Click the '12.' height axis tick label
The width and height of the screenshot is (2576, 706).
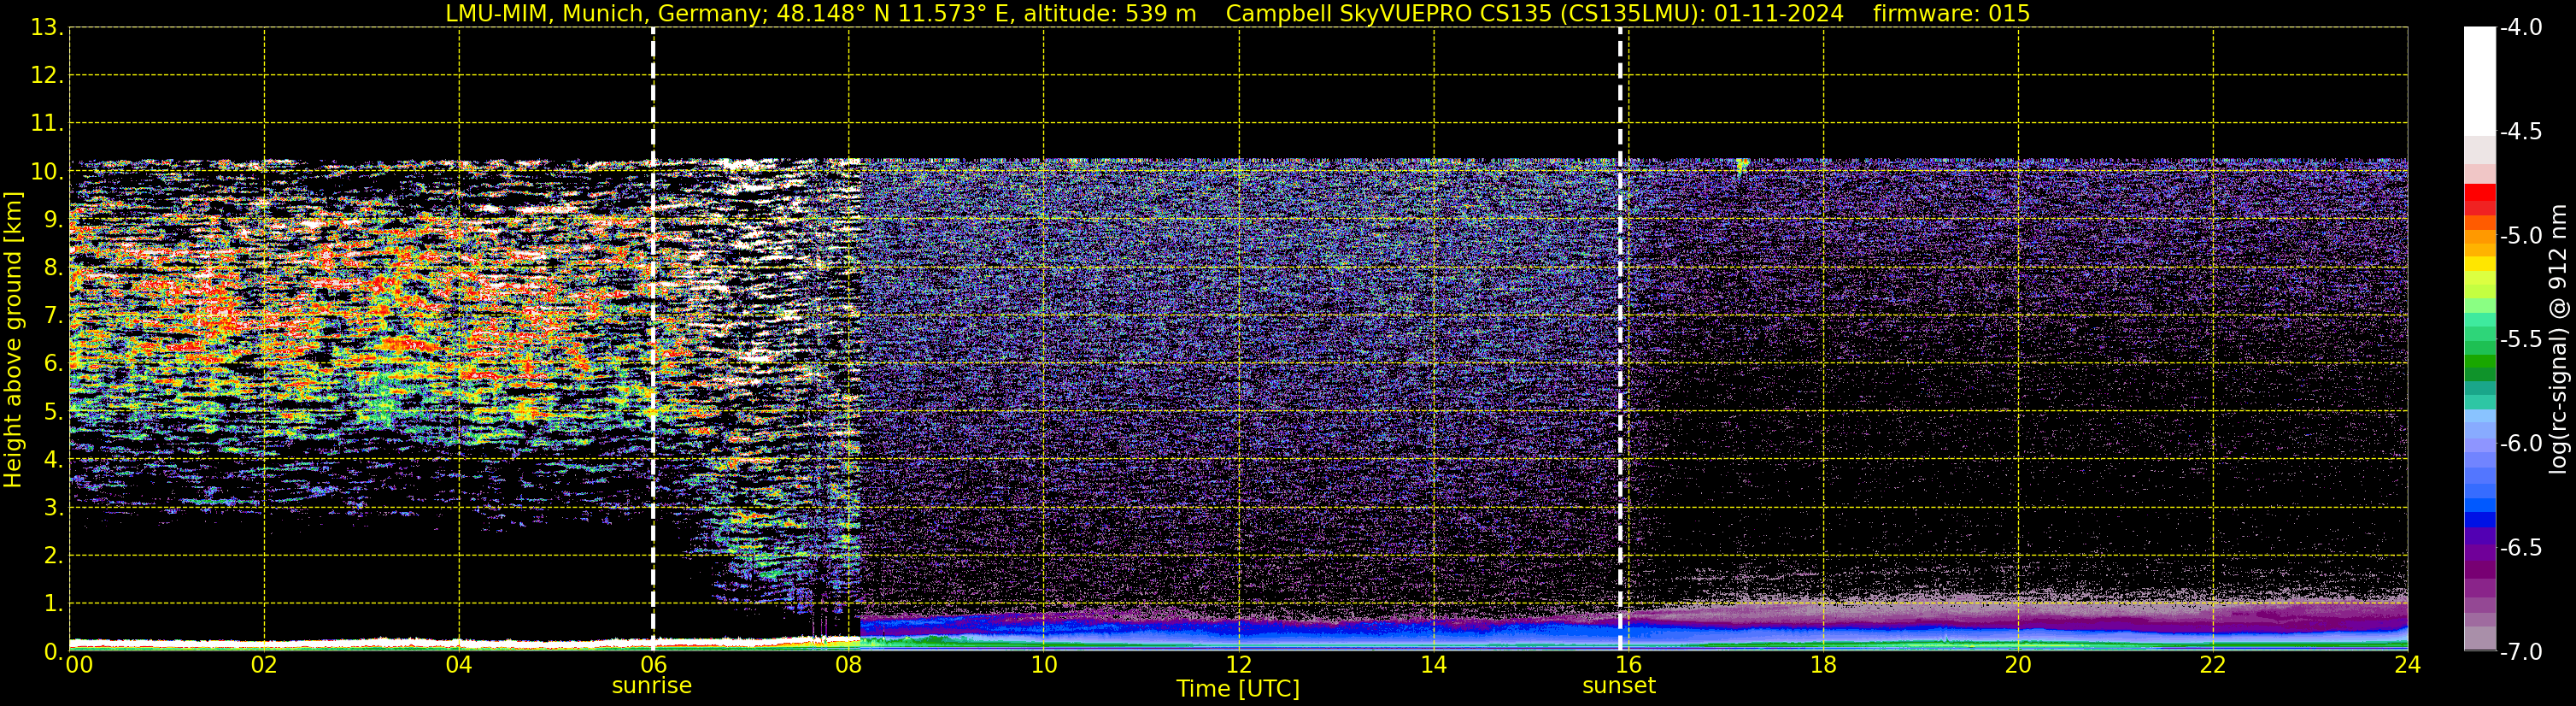coord(47,76)
